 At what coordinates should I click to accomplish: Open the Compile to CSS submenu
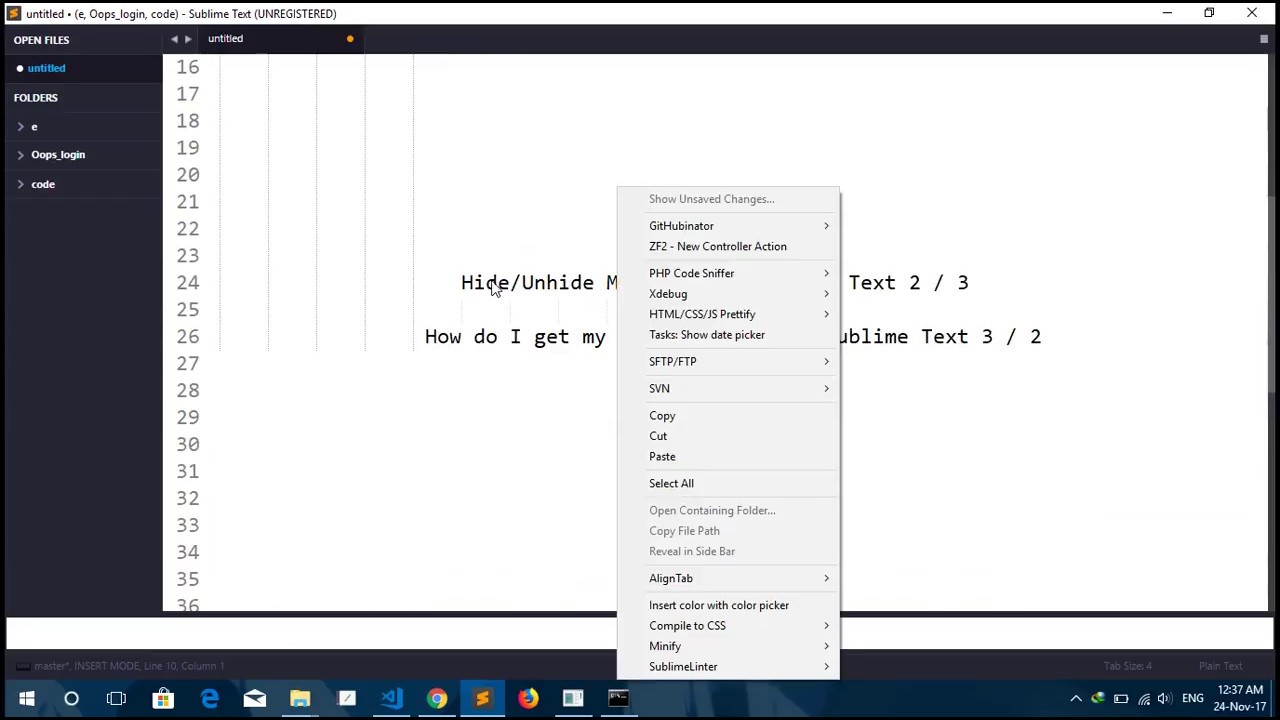tap(728, 625)
